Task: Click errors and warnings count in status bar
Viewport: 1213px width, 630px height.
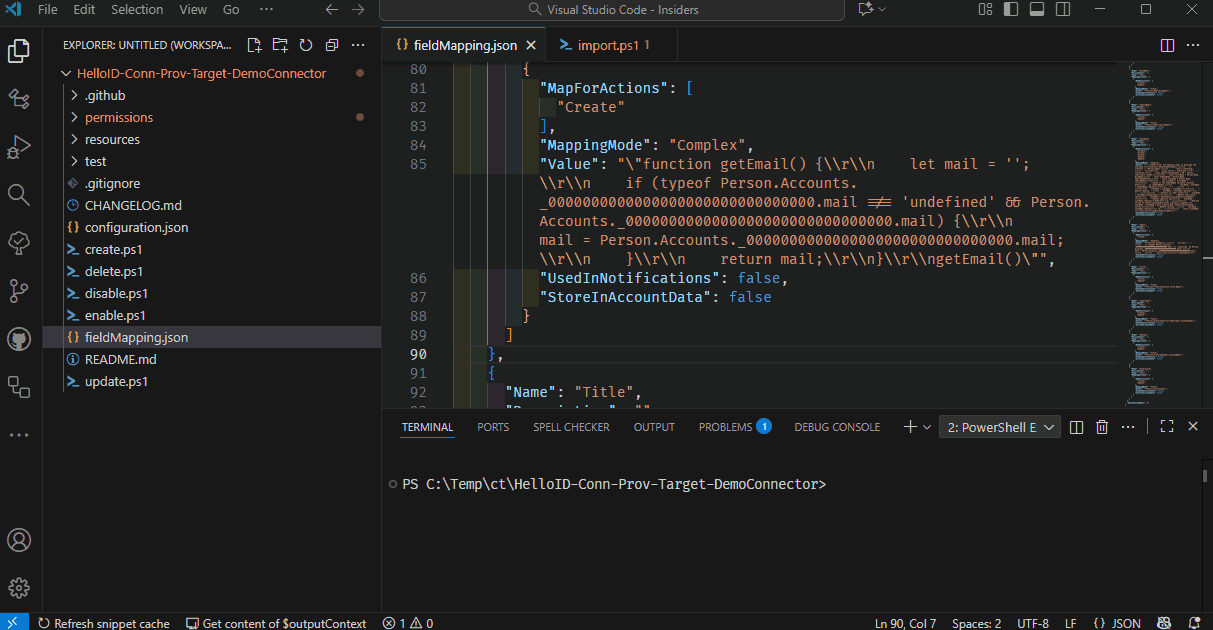Action: point(408,622)
